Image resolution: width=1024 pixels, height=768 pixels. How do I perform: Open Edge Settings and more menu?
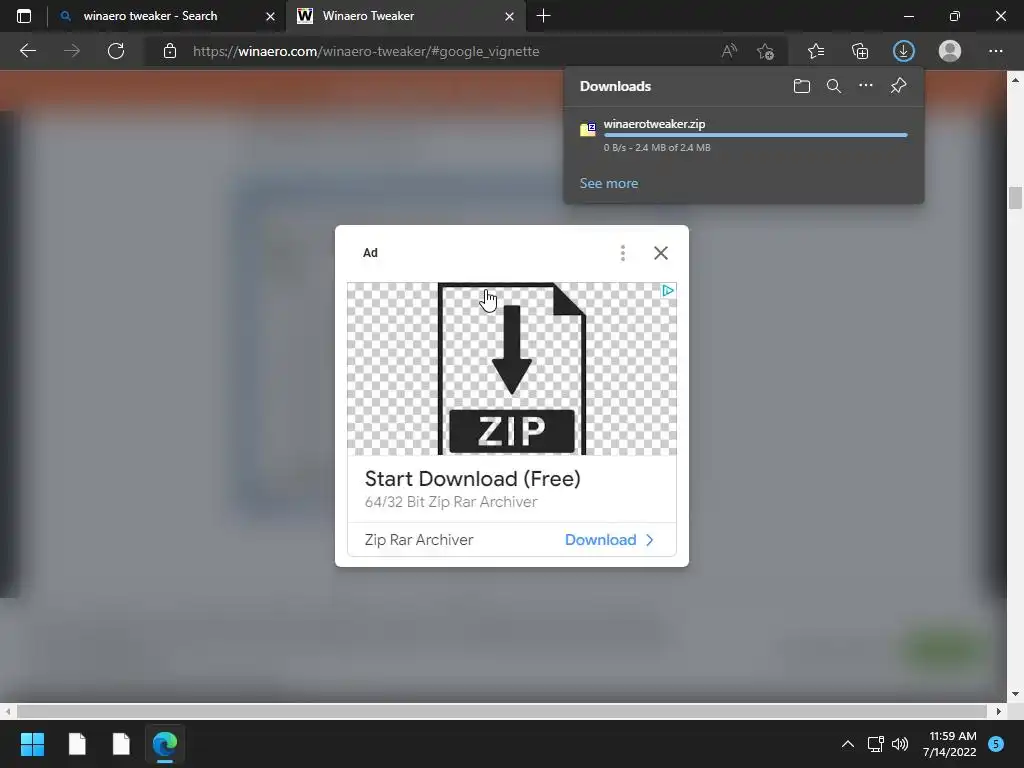click(x=995, y=51)
